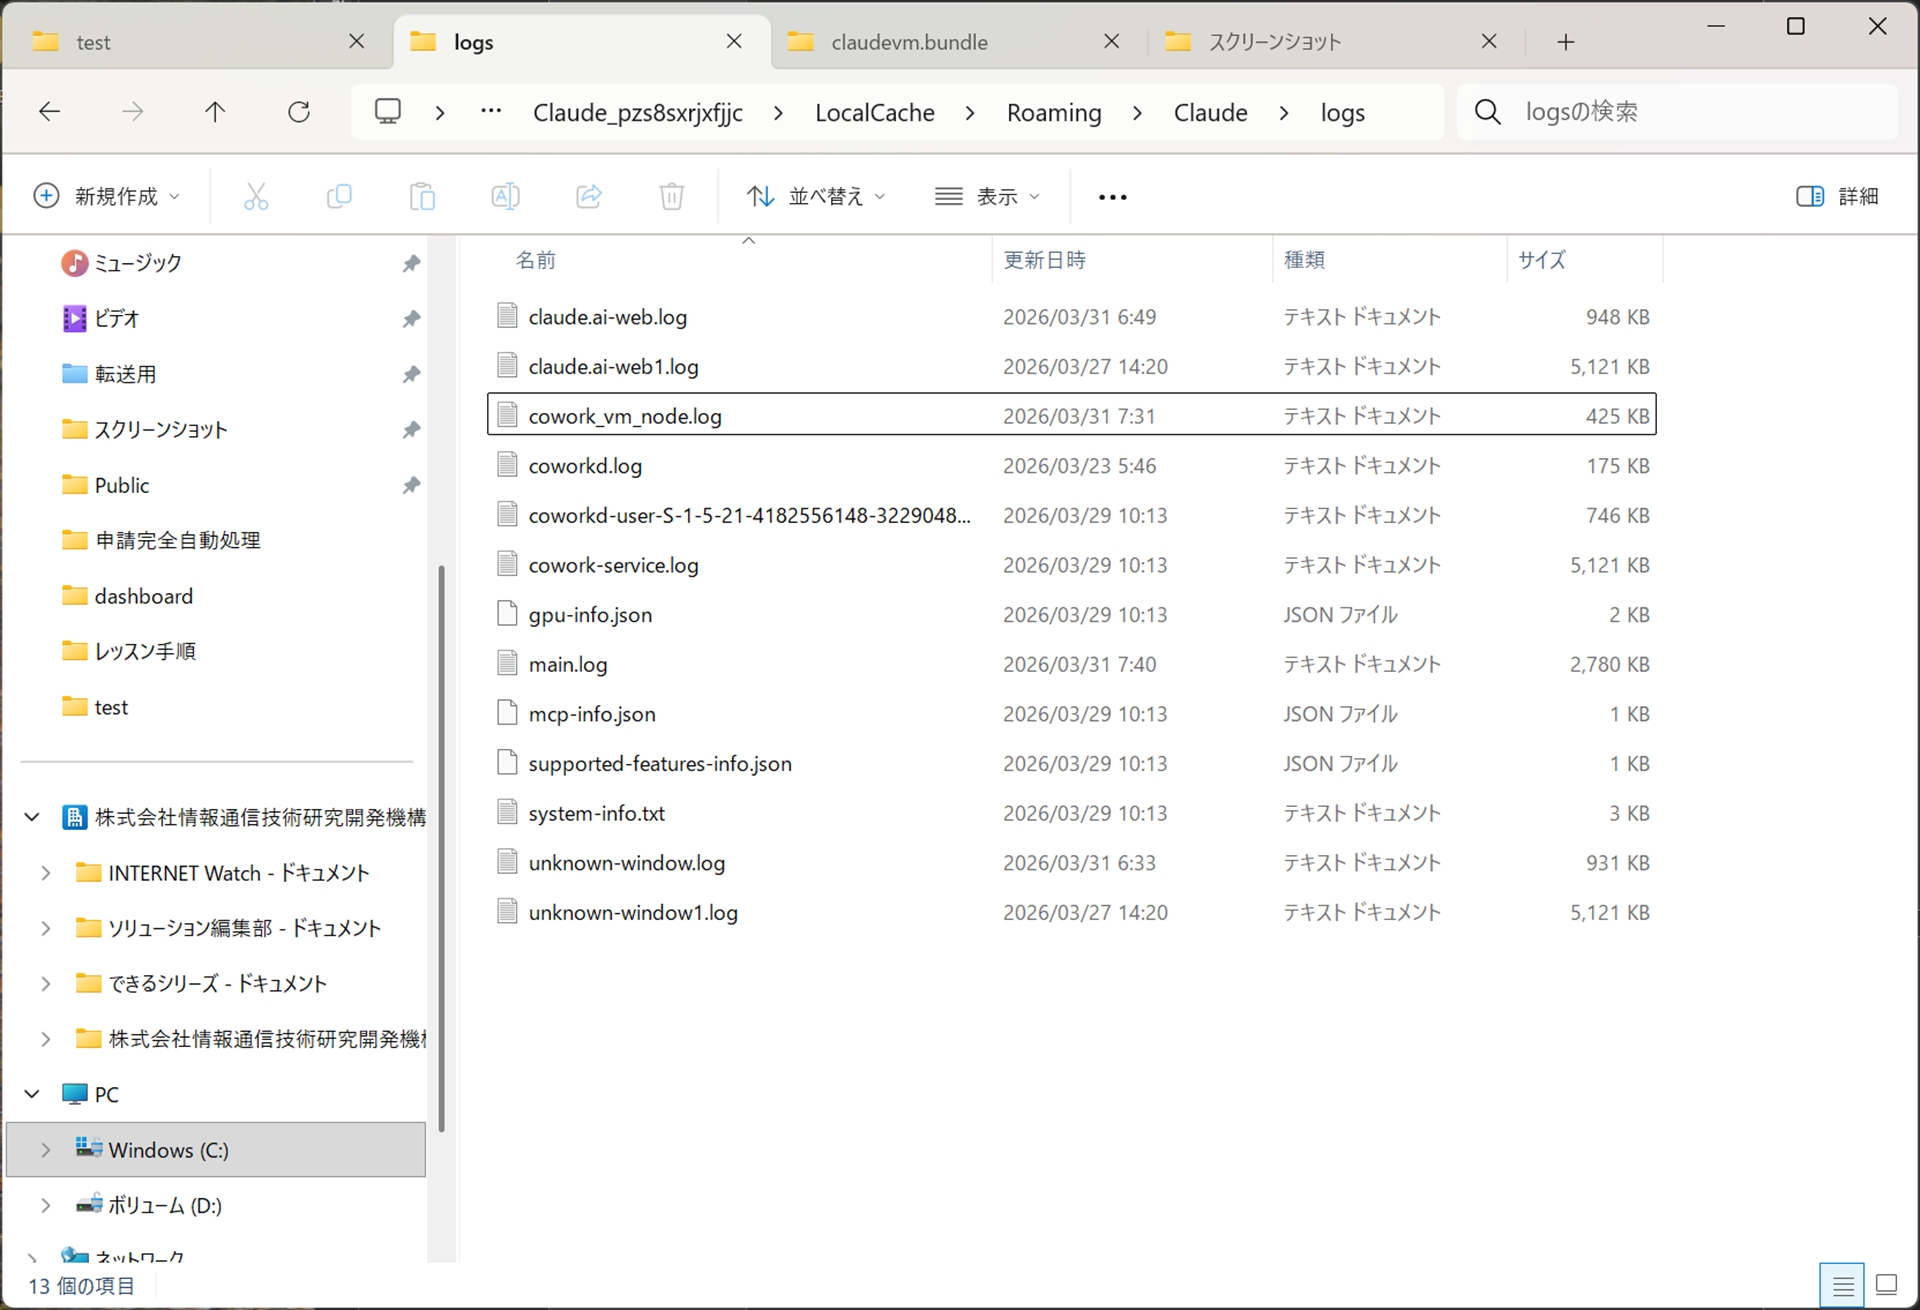Image resolution: width=1920 pixels, height=1310 pixels.
Task: Refresh the folder view
Action: [x=299, y=111]
